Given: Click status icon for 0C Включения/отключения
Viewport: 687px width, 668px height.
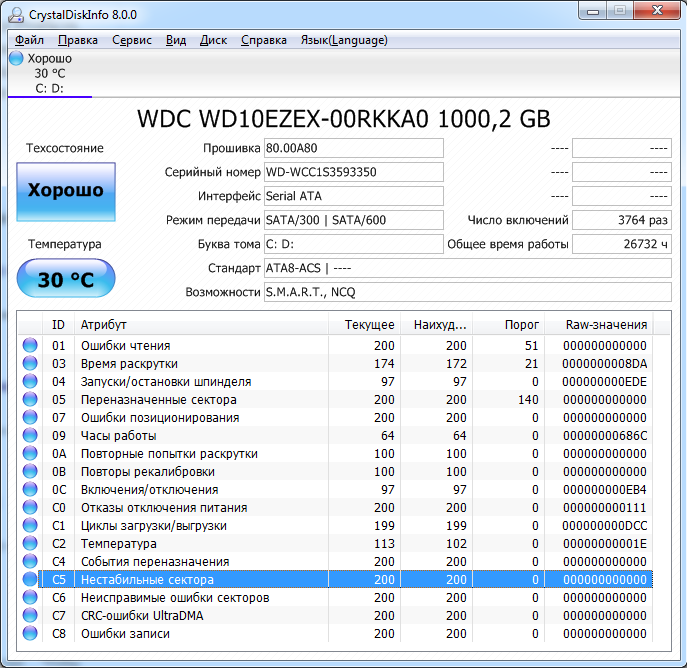Looking at the screenshot, I should [x=30, y=489].
